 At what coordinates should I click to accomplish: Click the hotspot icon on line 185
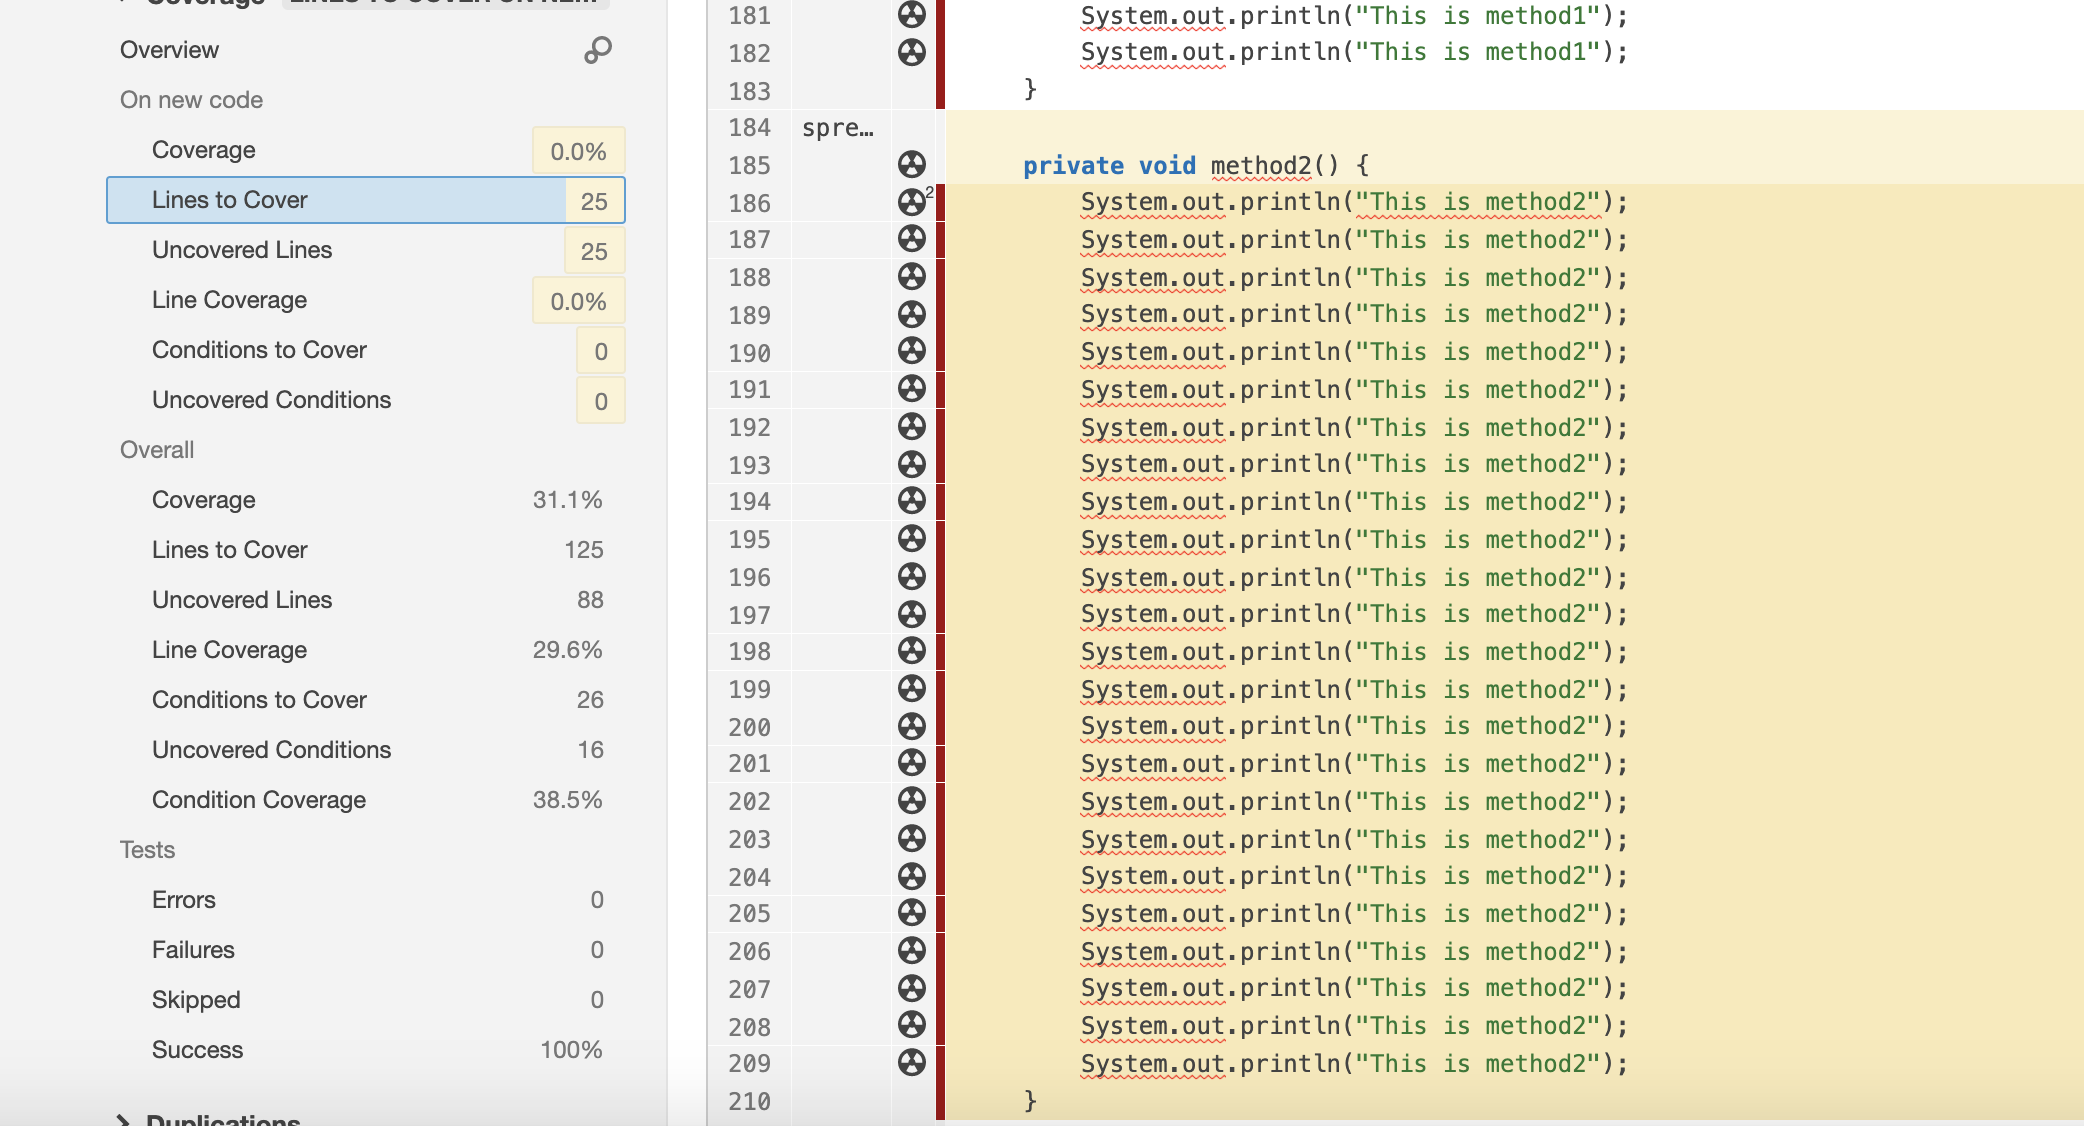tap(911, 164)
